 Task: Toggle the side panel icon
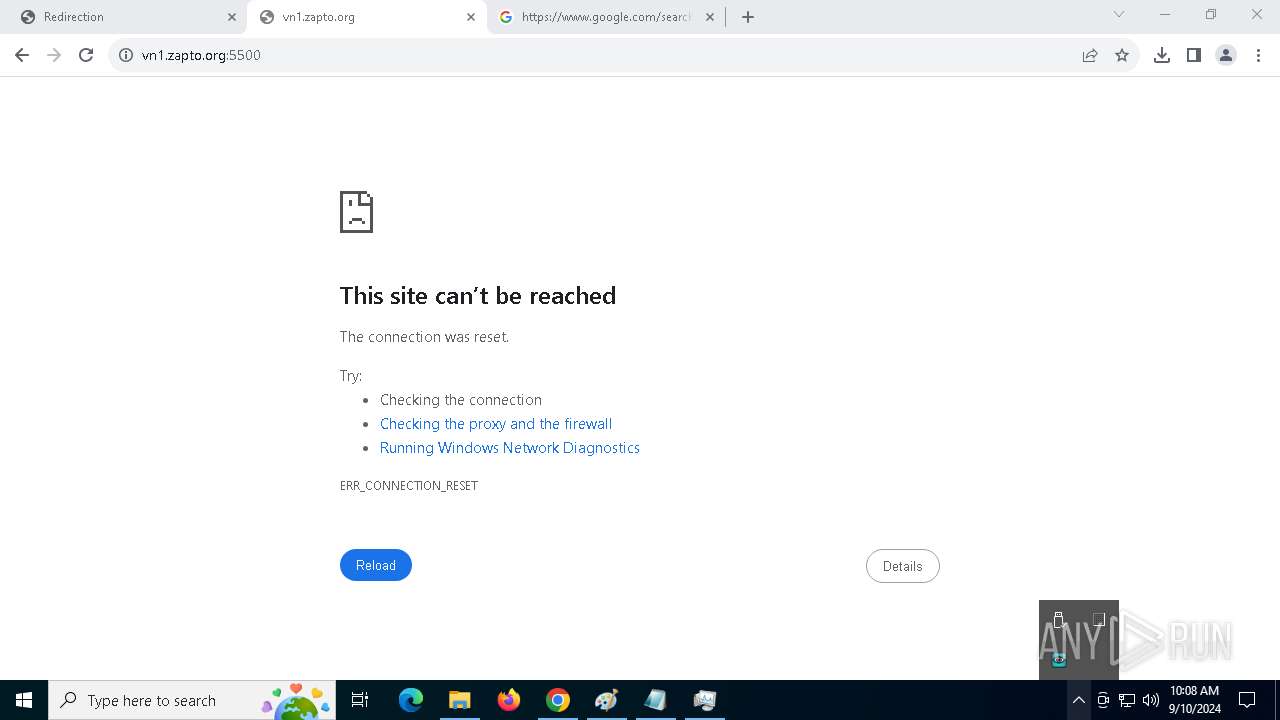(x=1194, y=55)
